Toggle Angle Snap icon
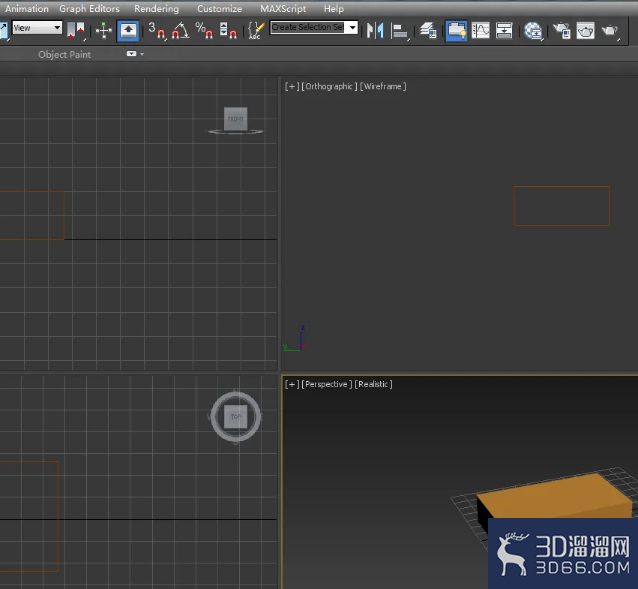Viewport: 638px width, 589px height. pyautogui.click(x=180, y=31)
